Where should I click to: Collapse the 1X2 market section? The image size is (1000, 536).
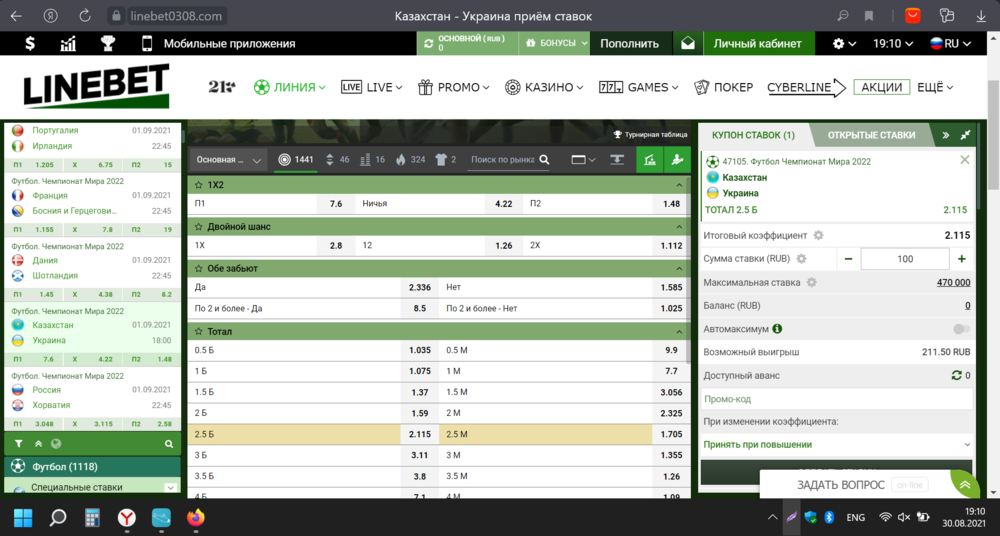click(x=679, y=185)
